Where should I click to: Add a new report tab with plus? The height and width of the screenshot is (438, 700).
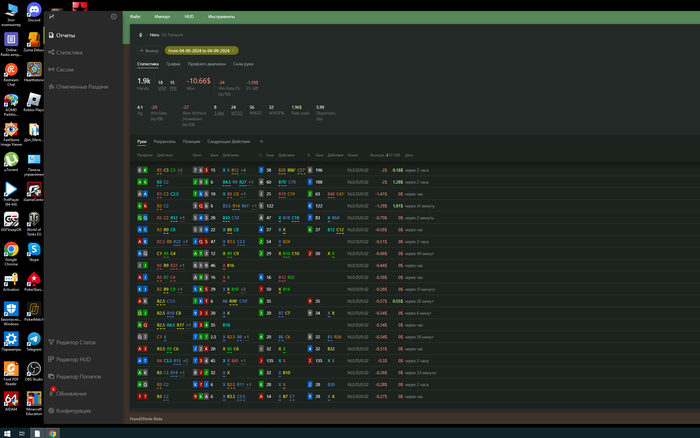pos(262,142)
